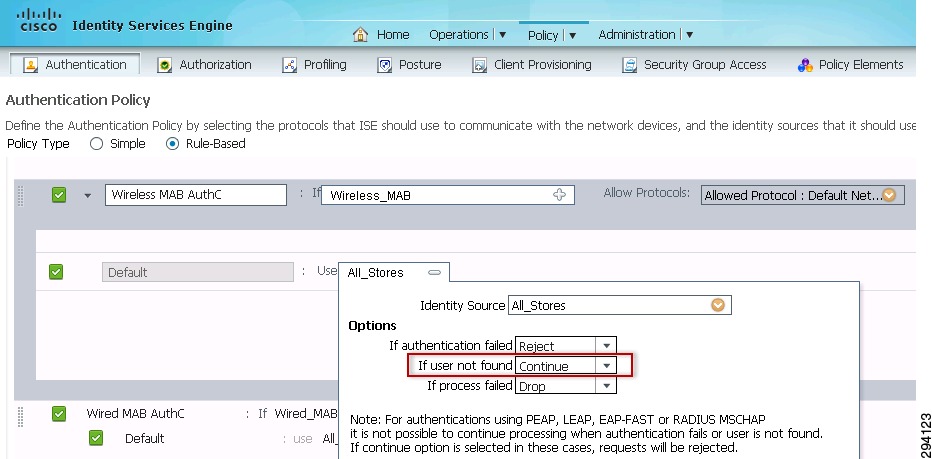The width and height of the screenshot is (932, 459).
Task: Switch to the Client Provisioning tab
Action: click(532, 64)
